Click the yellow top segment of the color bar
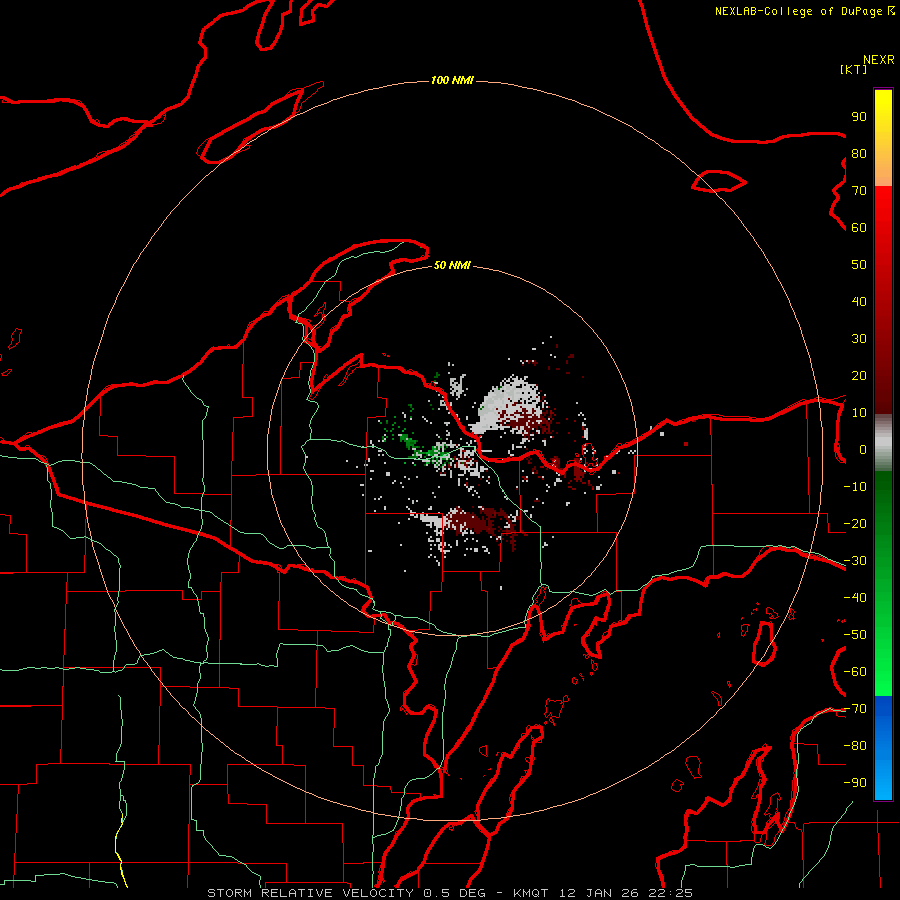 [x=883, y=138]
